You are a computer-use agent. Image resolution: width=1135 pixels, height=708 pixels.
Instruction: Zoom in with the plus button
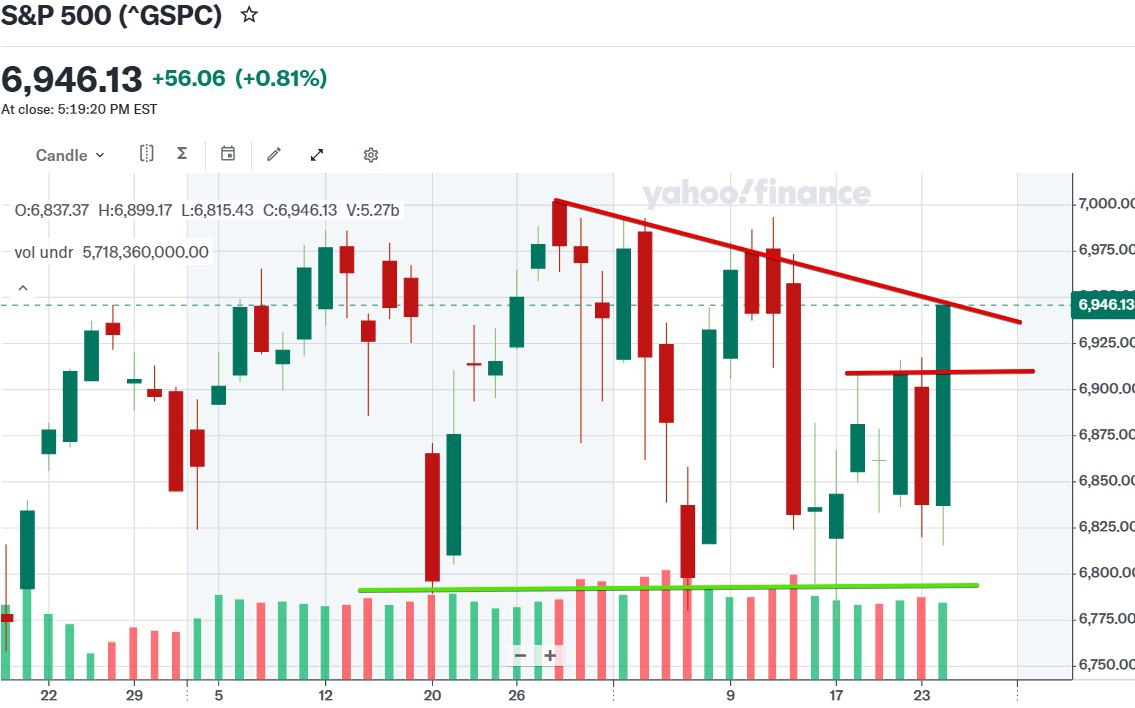550,656
